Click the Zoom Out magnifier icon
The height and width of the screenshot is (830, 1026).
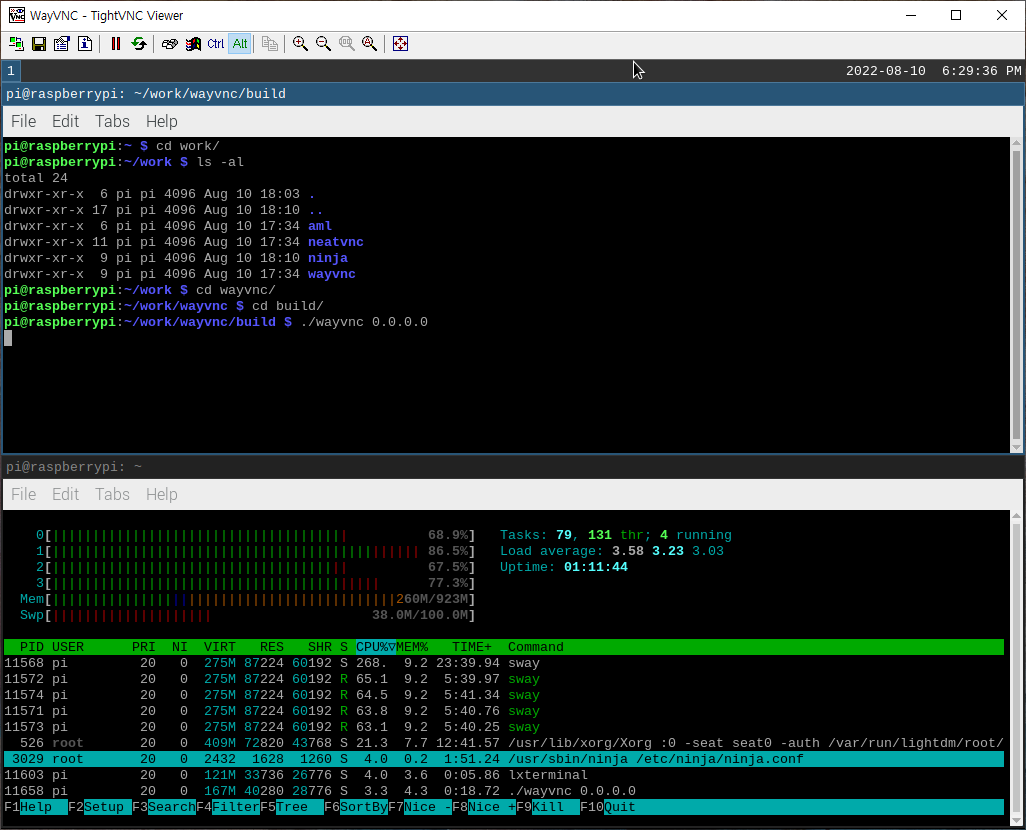pos(323,44)
